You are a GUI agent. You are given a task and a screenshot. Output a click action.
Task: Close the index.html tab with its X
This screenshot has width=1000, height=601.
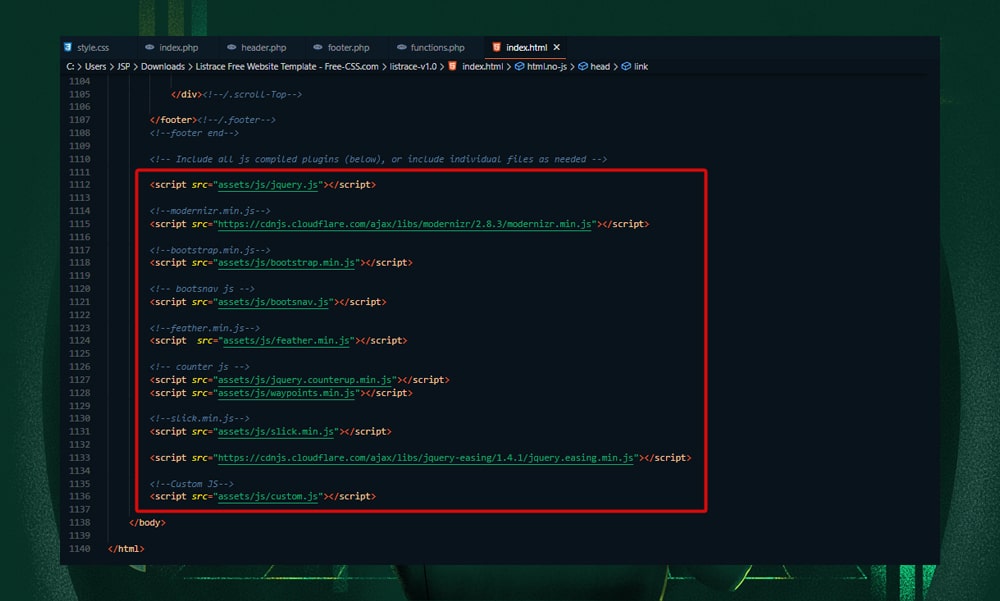point(557,46)
